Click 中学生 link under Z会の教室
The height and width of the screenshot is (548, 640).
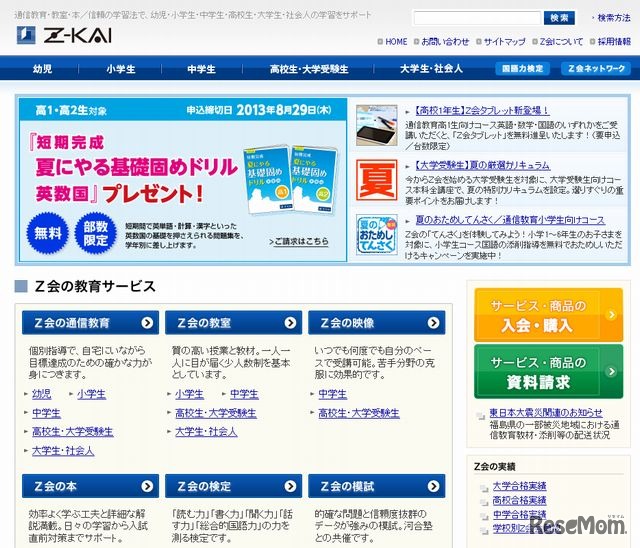(244, 394)
